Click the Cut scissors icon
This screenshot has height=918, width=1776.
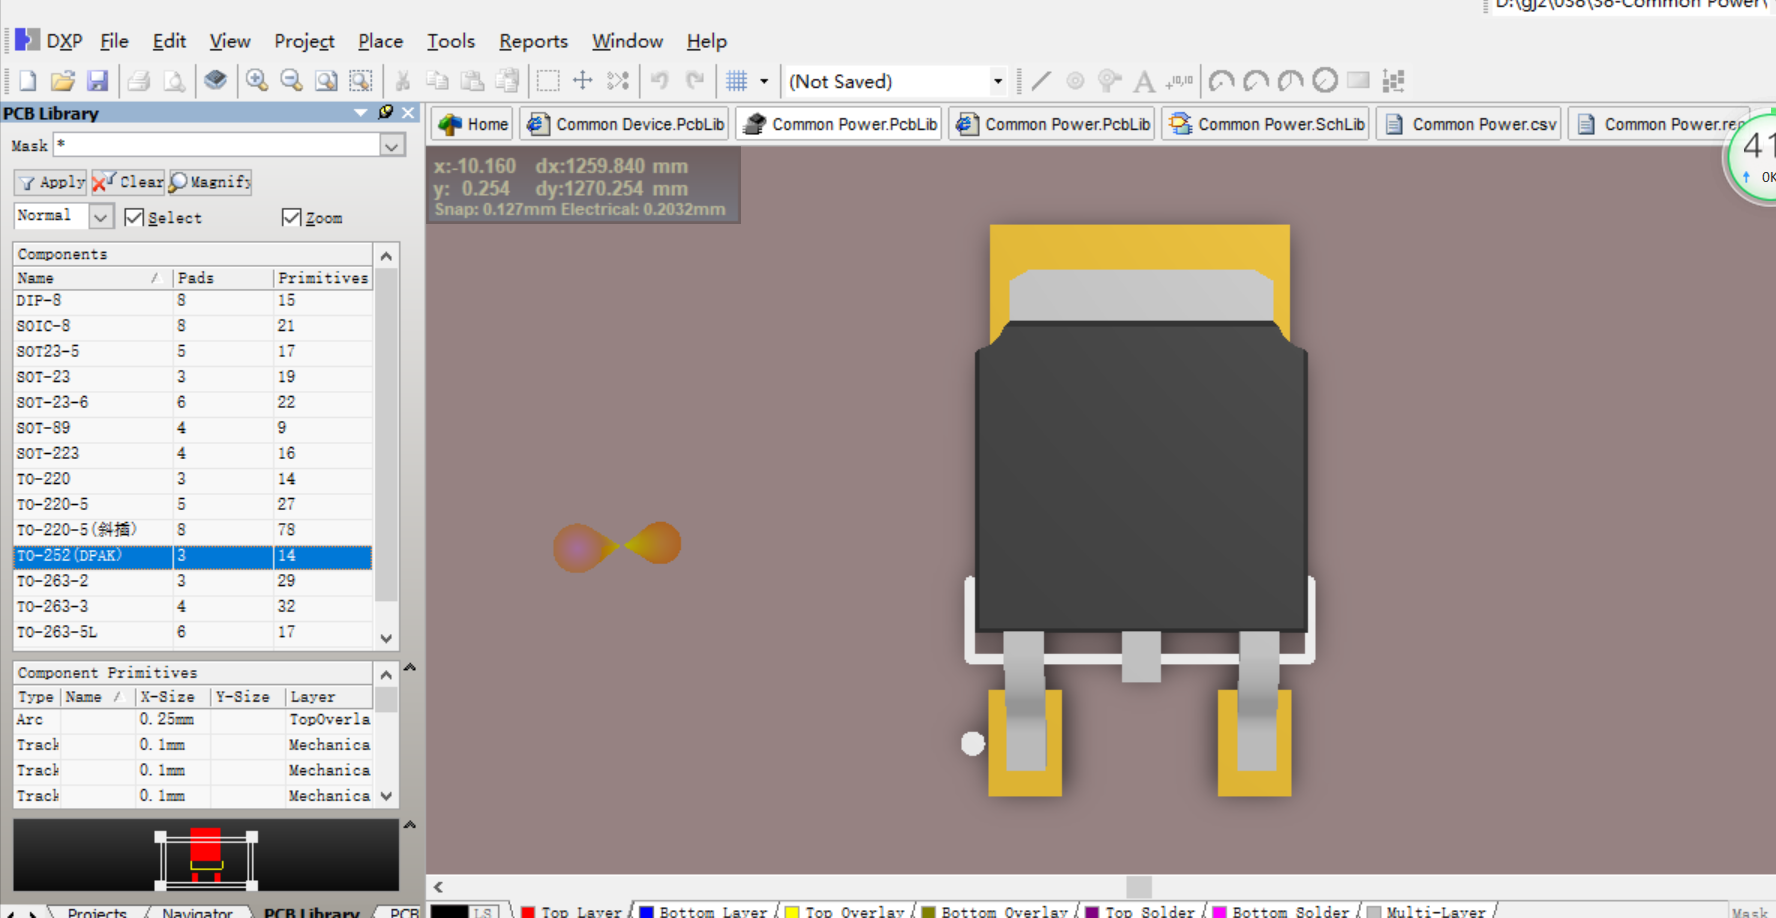click(403, 81)
